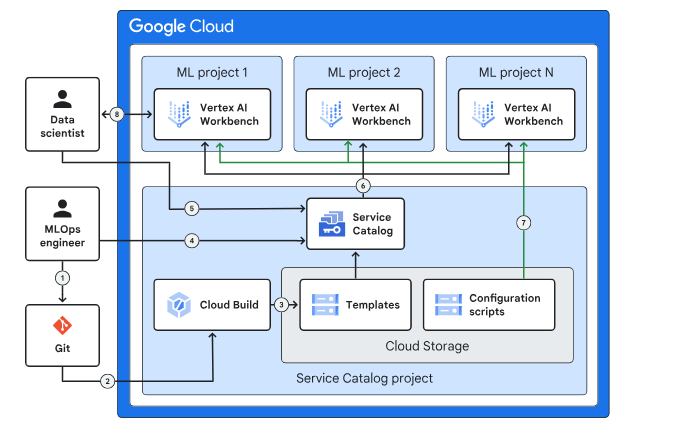Click the Google Cloud header title

(x=181, y=26)
